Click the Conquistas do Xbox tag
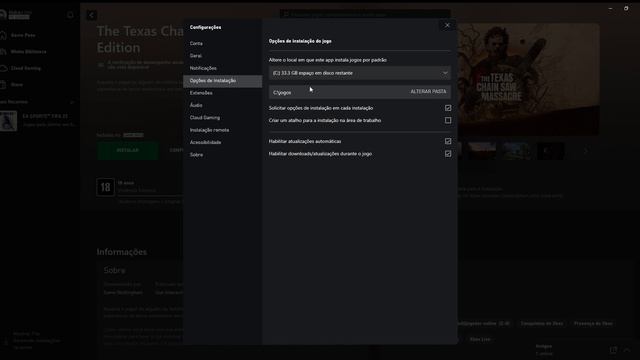Viewport: 640px width, 360px height. click(542, 323)
